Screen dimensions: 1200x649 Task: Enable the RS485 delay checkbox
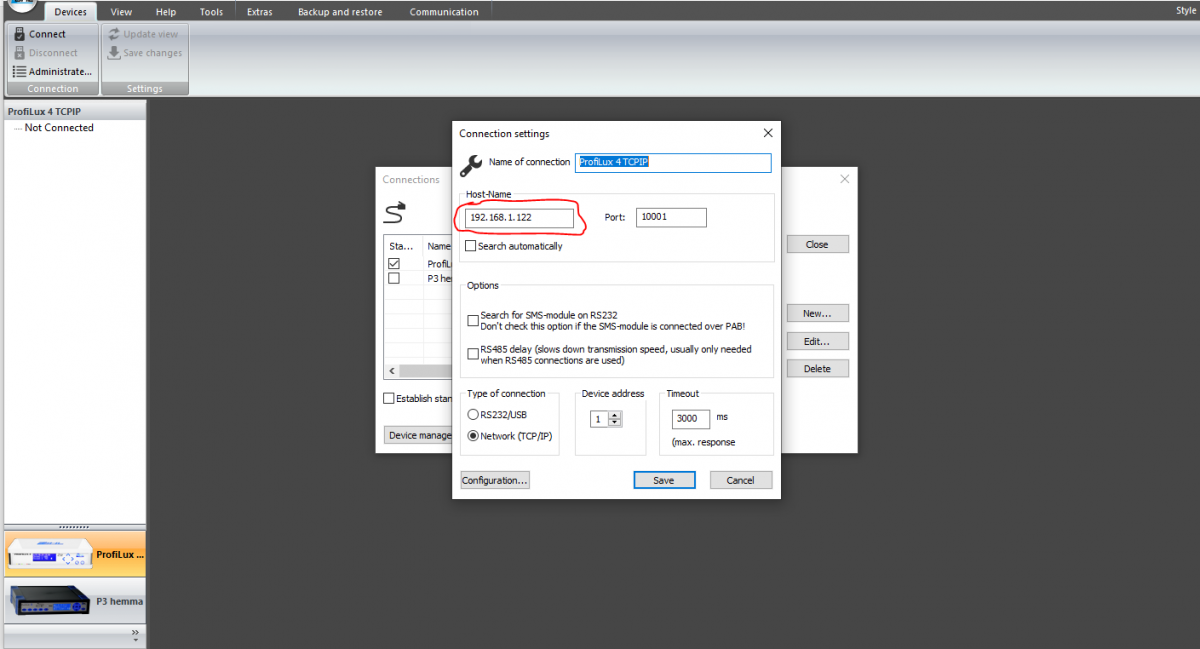coord(473,354)
